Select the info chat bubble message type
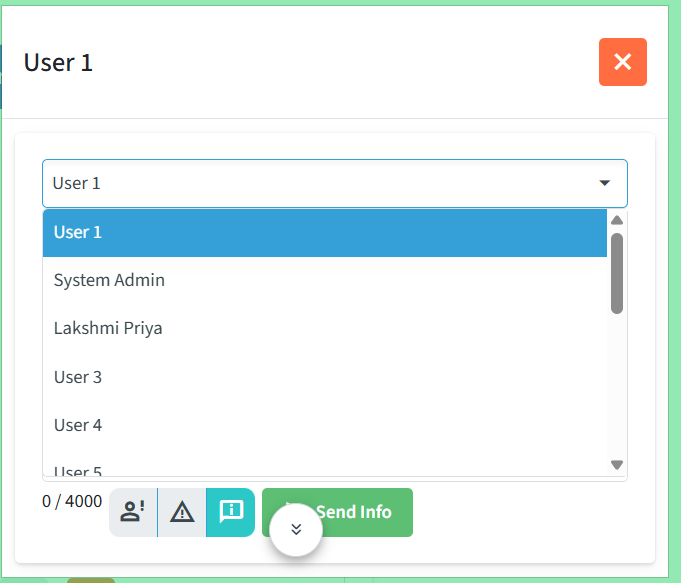 coord(231,512)
